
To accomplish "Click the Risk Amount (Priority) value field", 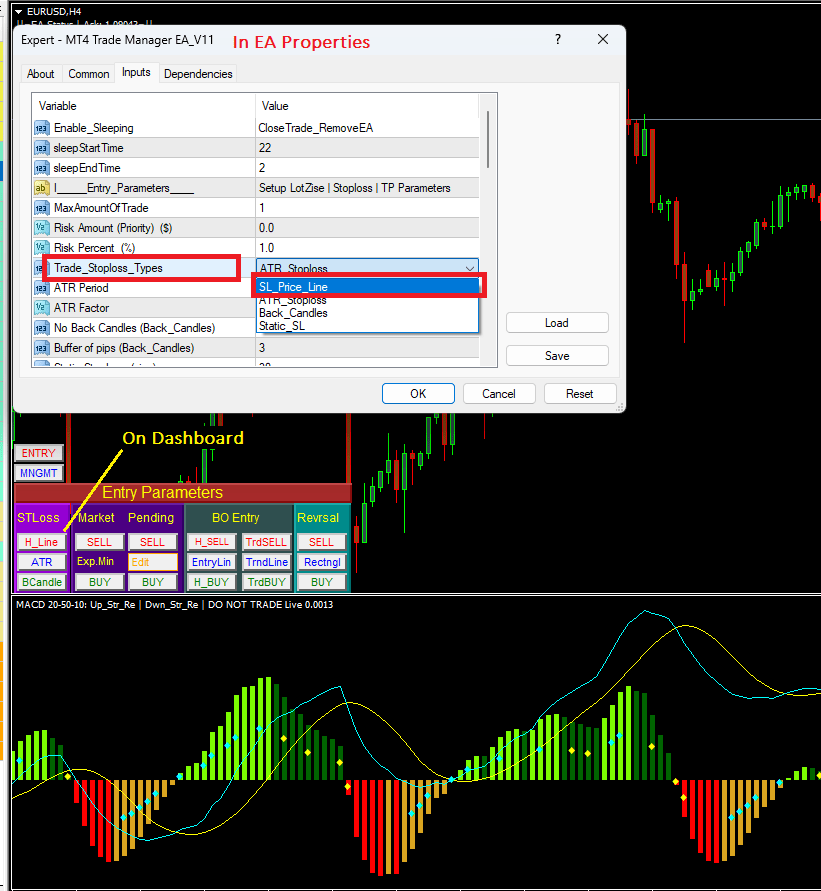I will pyautogui.click(x=367, y=228).
